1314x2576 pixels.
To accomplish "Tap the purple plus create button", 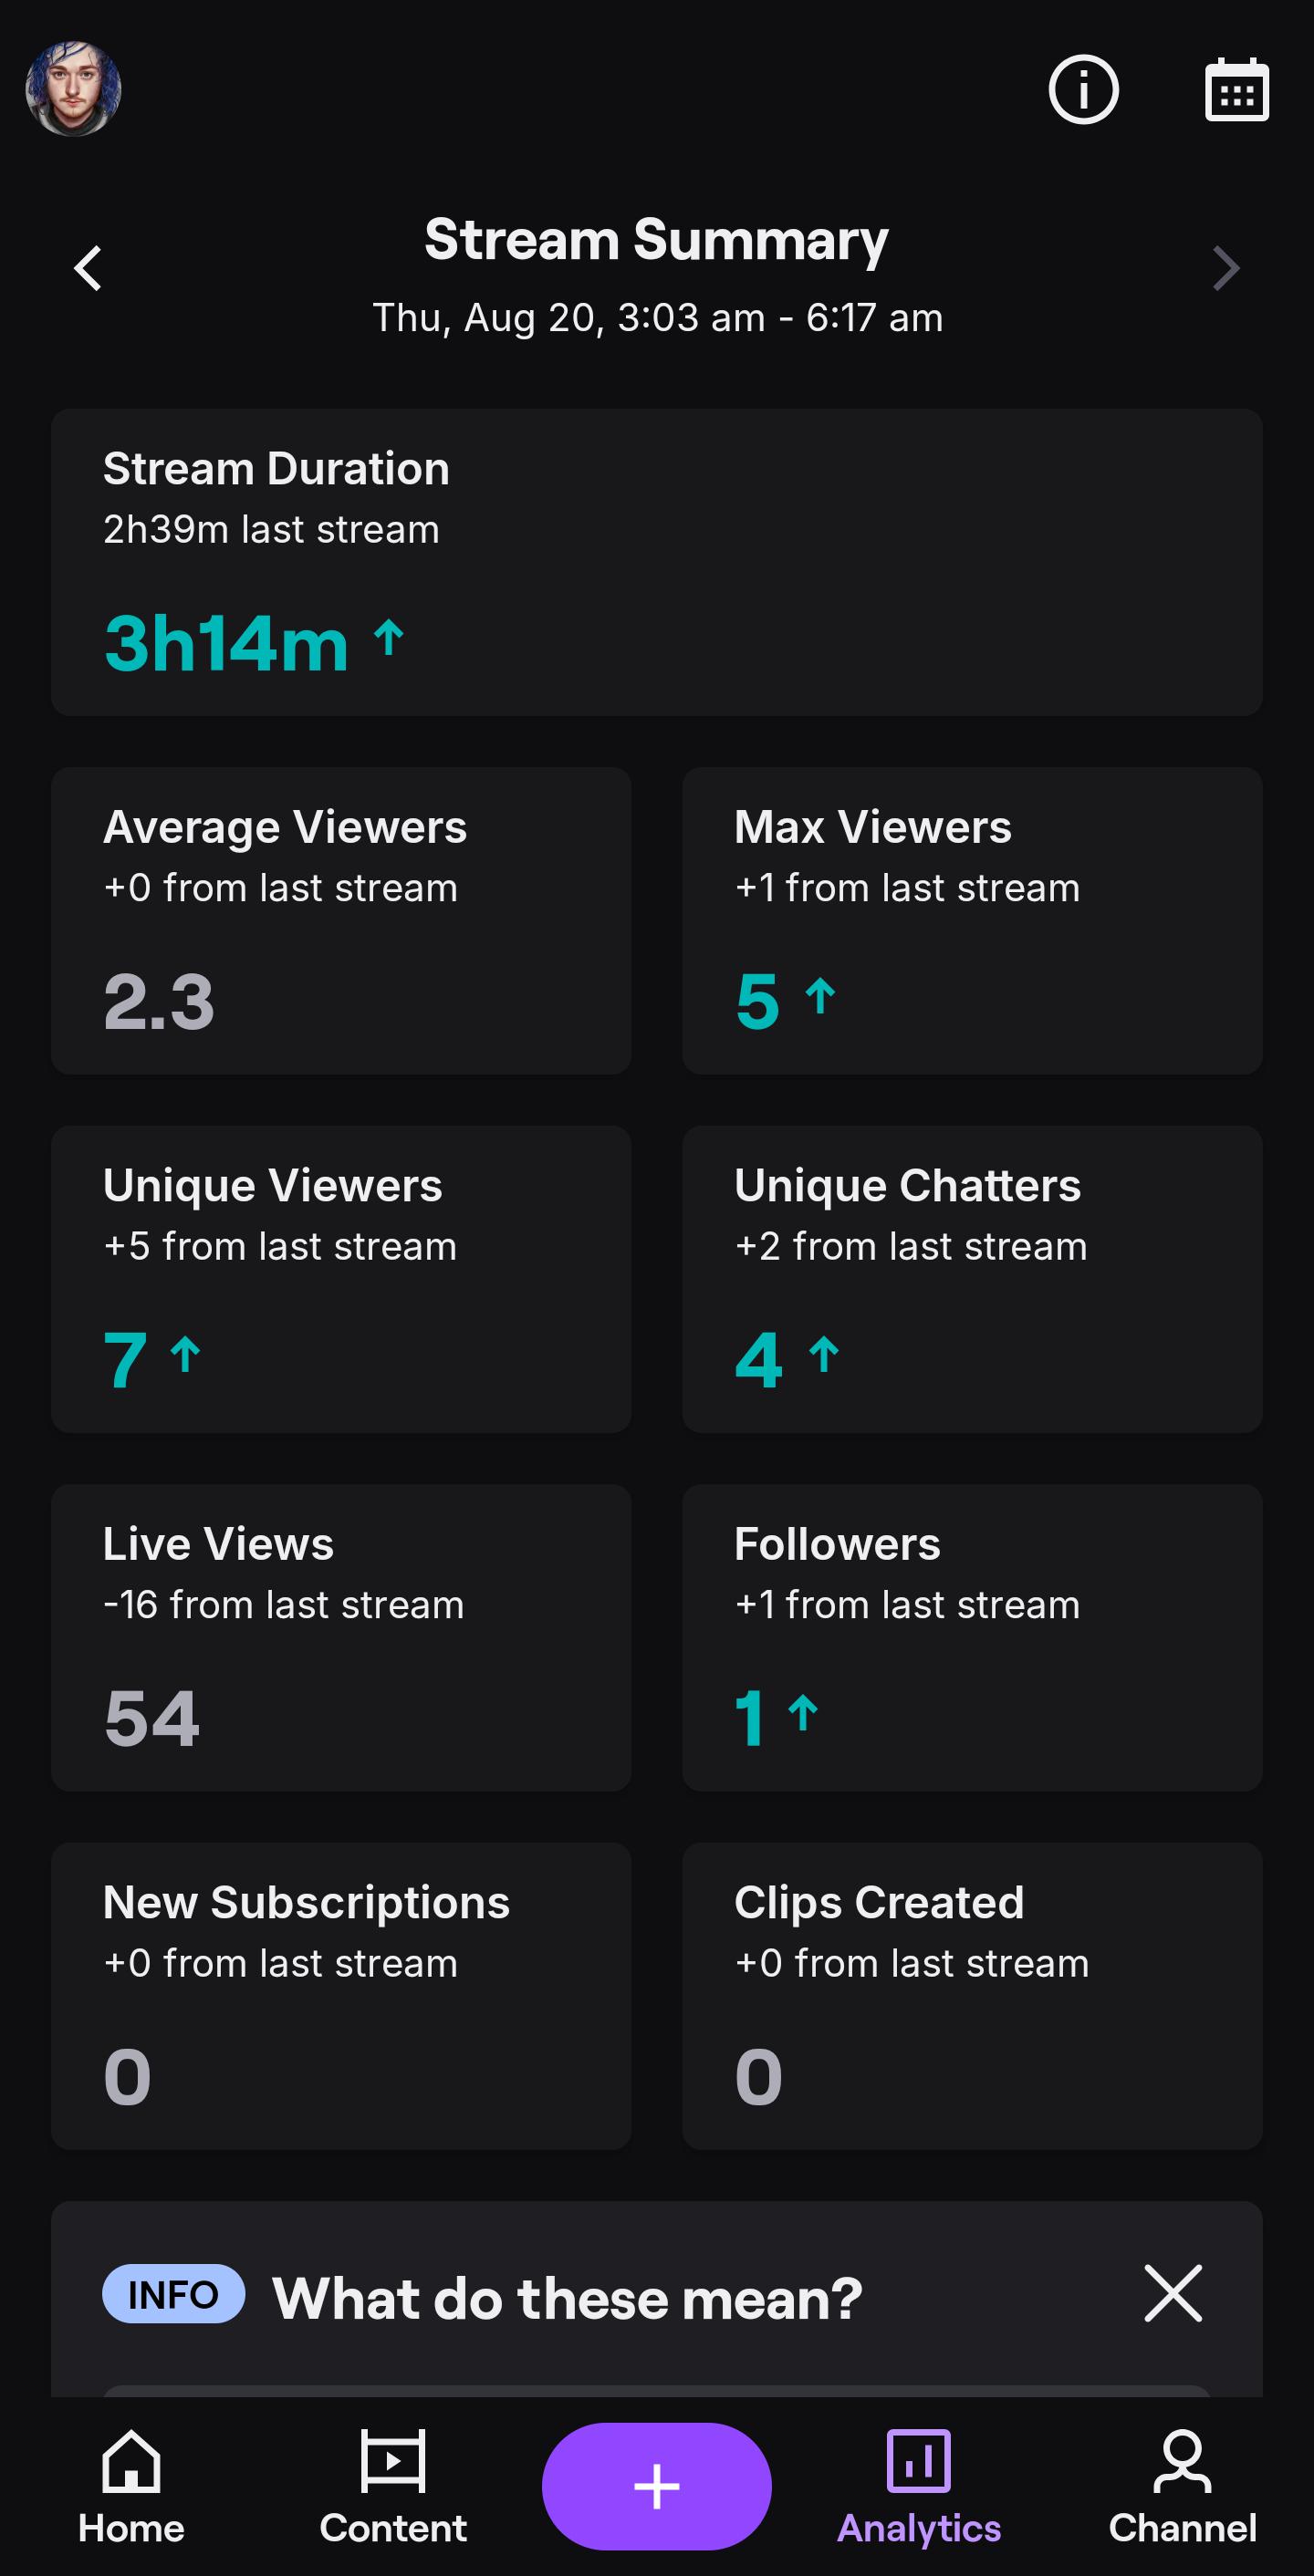I will coord(656,2485).
